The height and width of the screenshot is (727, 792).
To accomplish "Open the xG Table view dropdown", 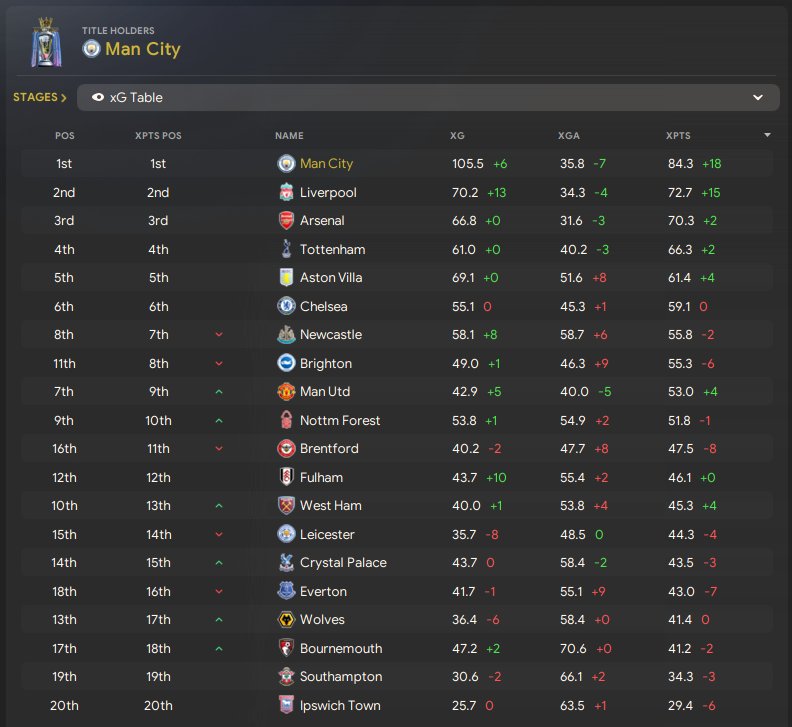I will point(757,98).
